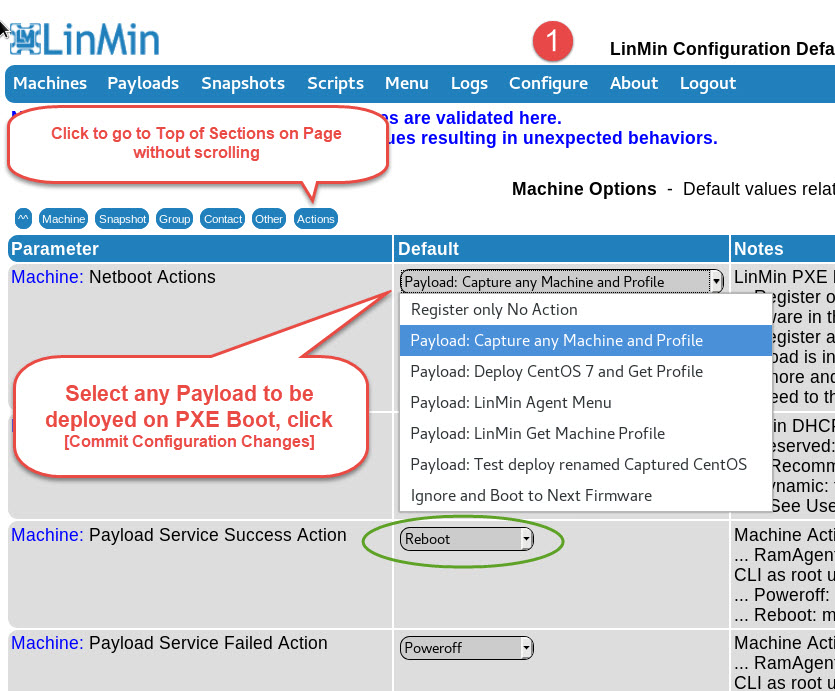This screenshot has width=835, height=691.
Task: Pick 'Payload: LinMin Agent Menu' option
Action: tap(510, 402)
